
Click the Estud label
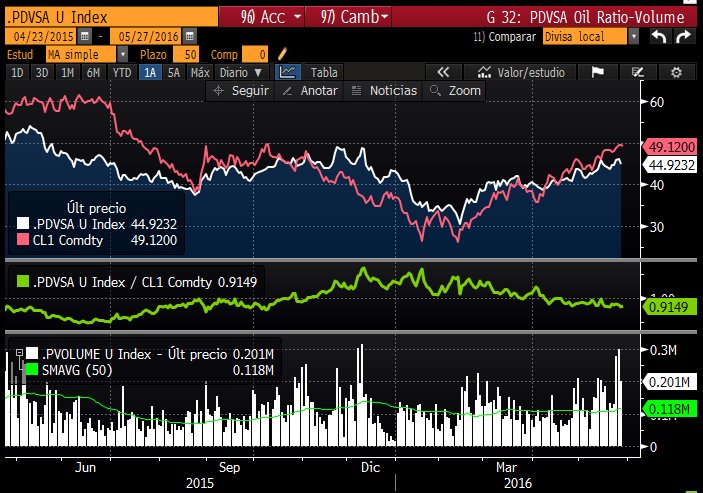[20, 55]
